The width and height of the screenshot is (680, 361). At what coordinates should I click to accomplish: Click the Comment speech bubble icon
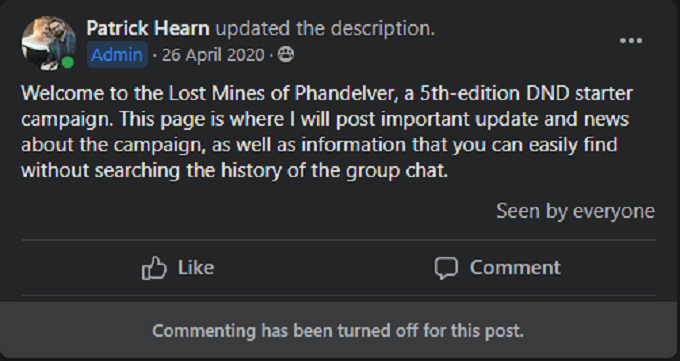[446, 268]
